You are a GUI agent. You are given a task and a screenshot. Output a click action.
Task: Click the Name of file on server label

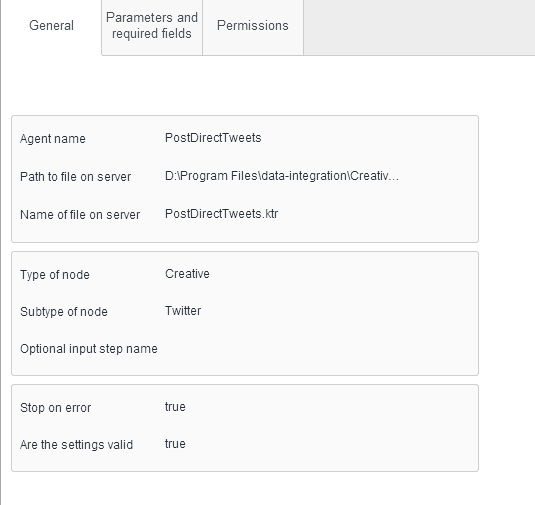tap(80, 215)
